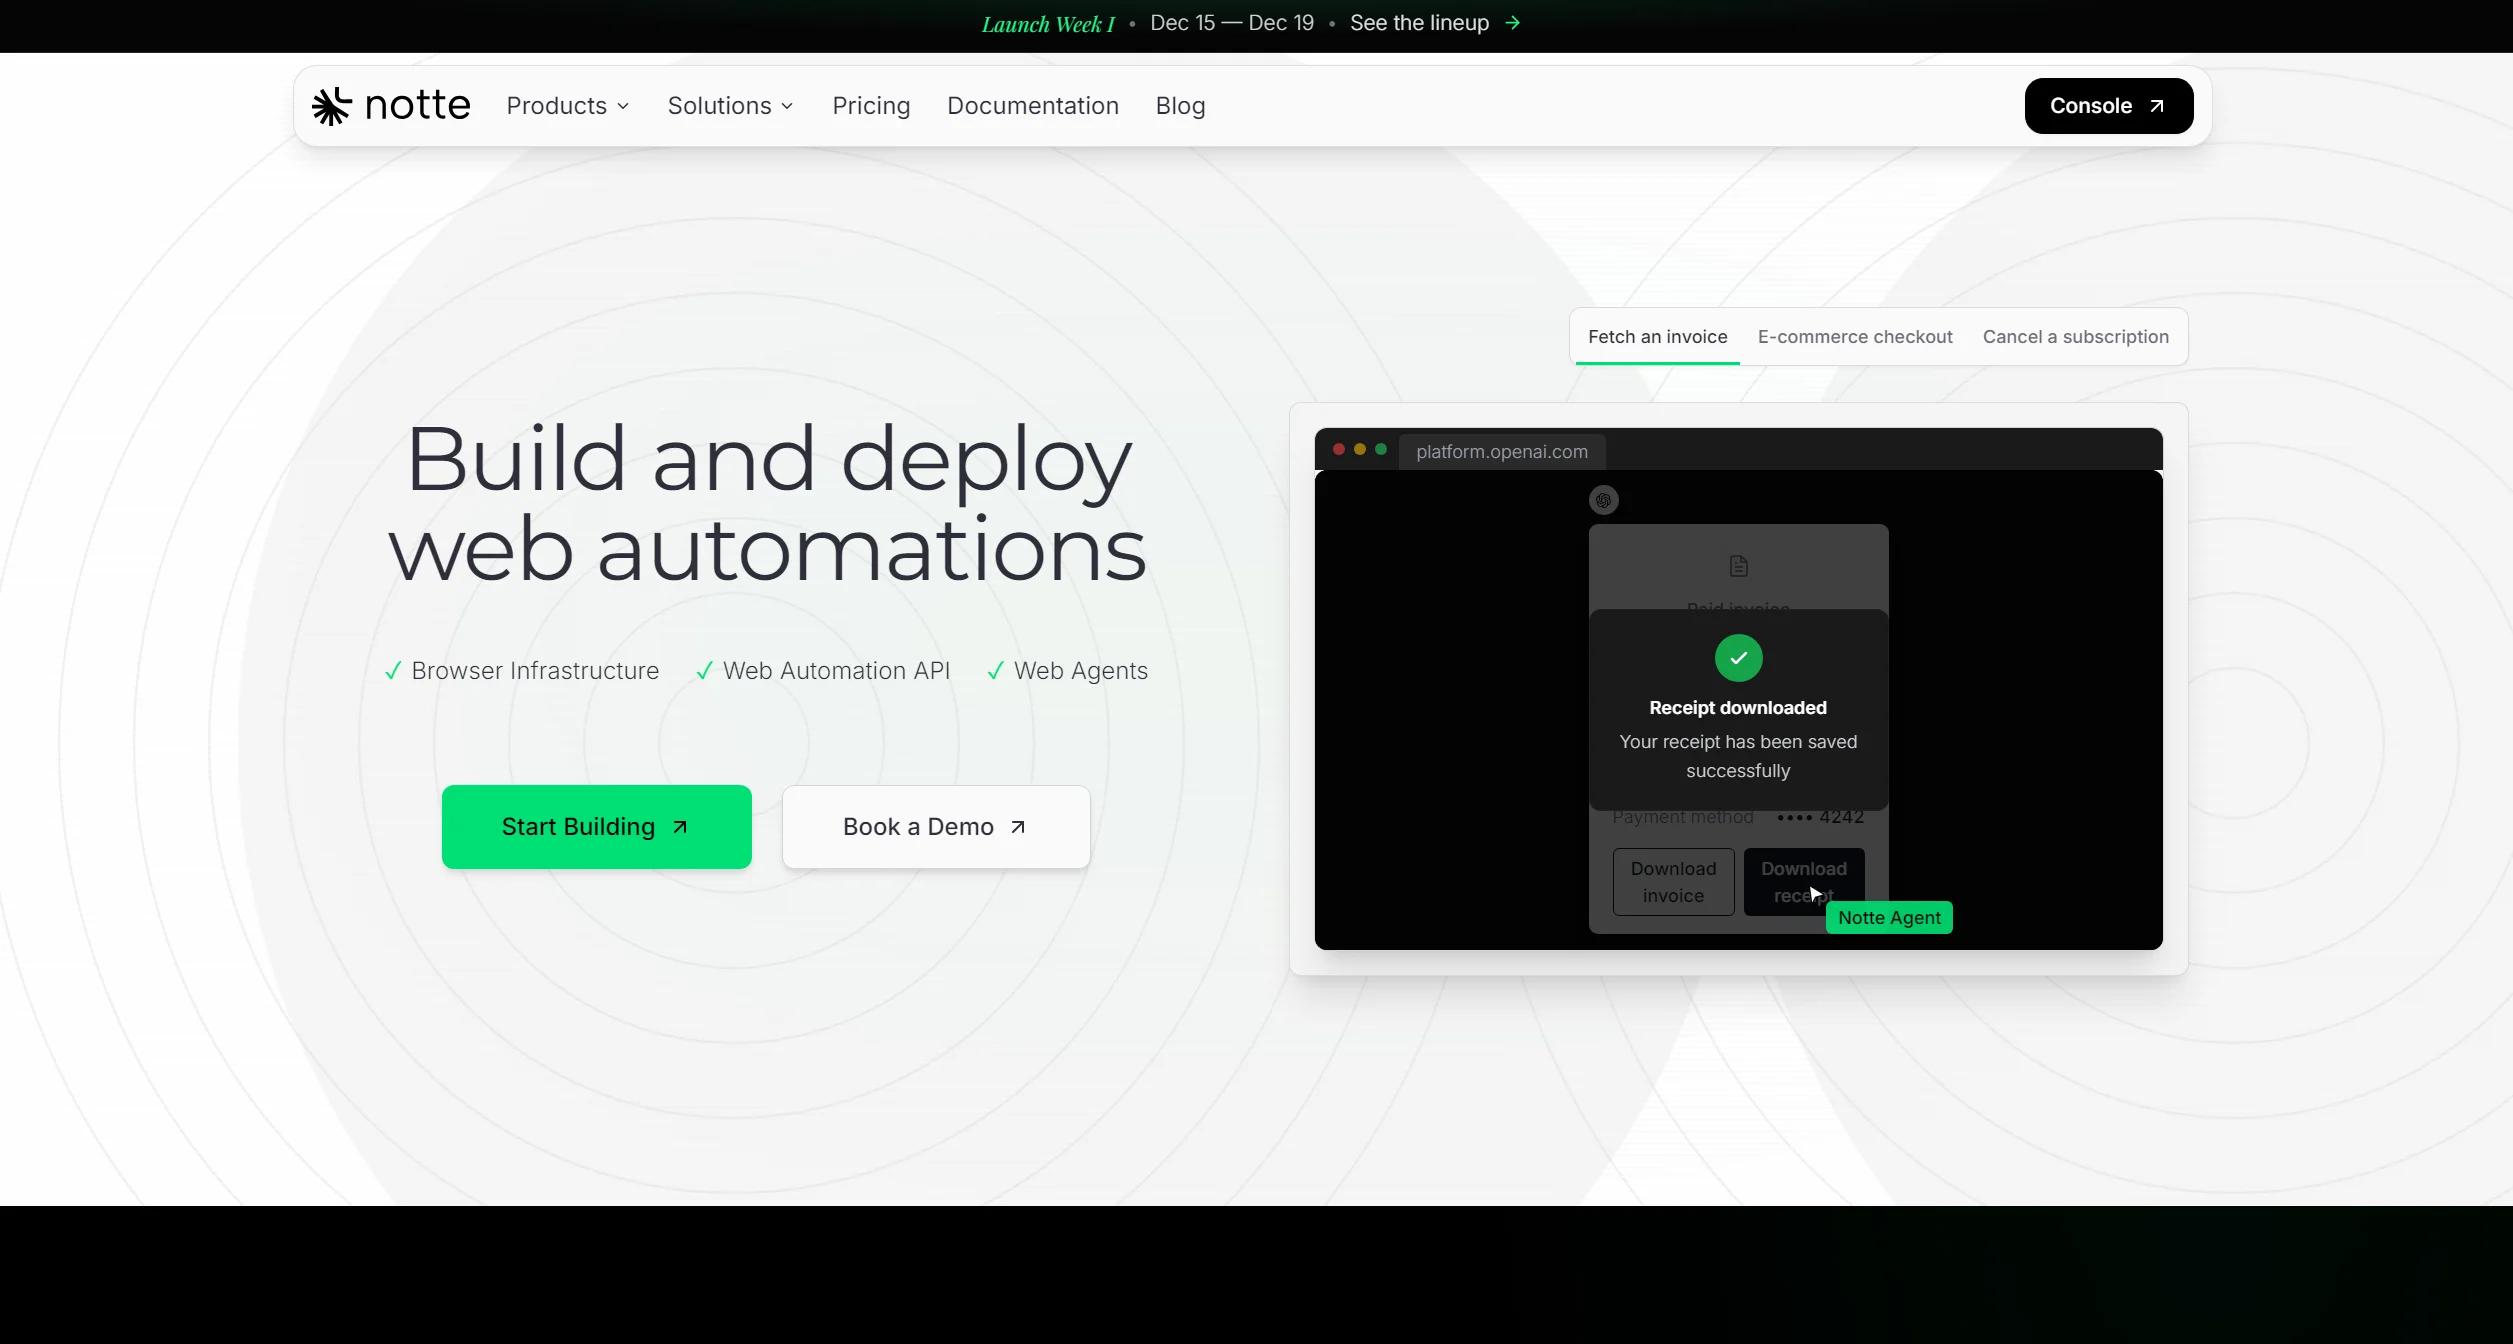Switch to the E-commerce checkout tab
Screen dimensions: 2513x1344
click(x=1854, y=337)
